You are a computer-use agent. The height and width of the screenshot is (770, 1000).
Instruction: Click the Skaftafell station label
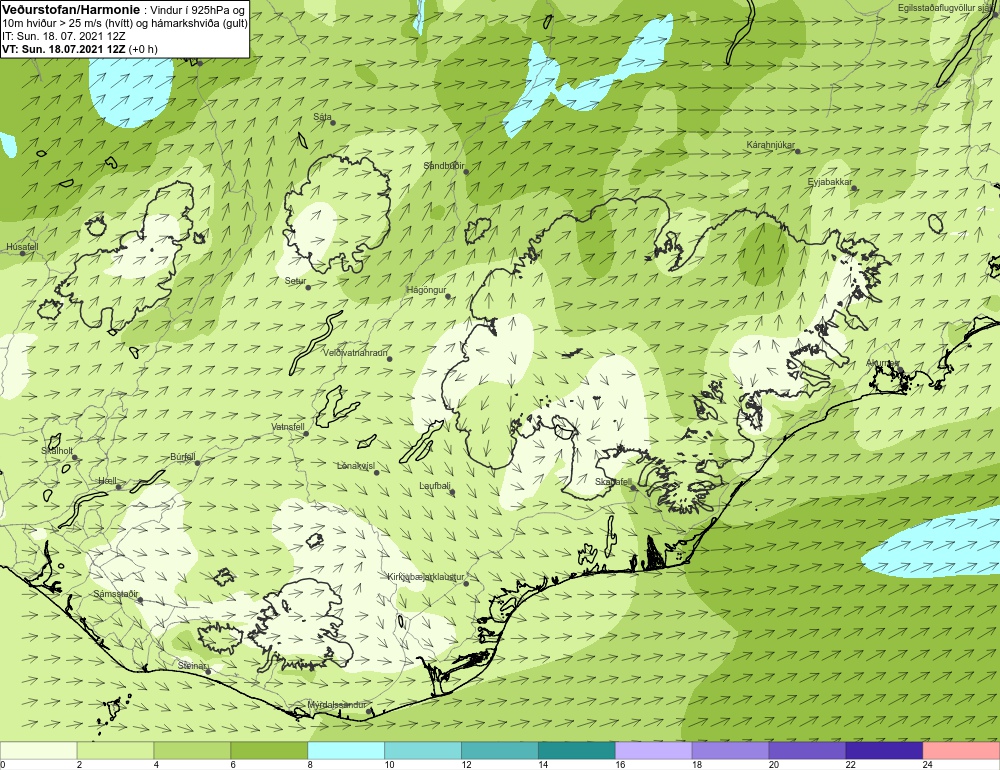(x=614, y=482)
